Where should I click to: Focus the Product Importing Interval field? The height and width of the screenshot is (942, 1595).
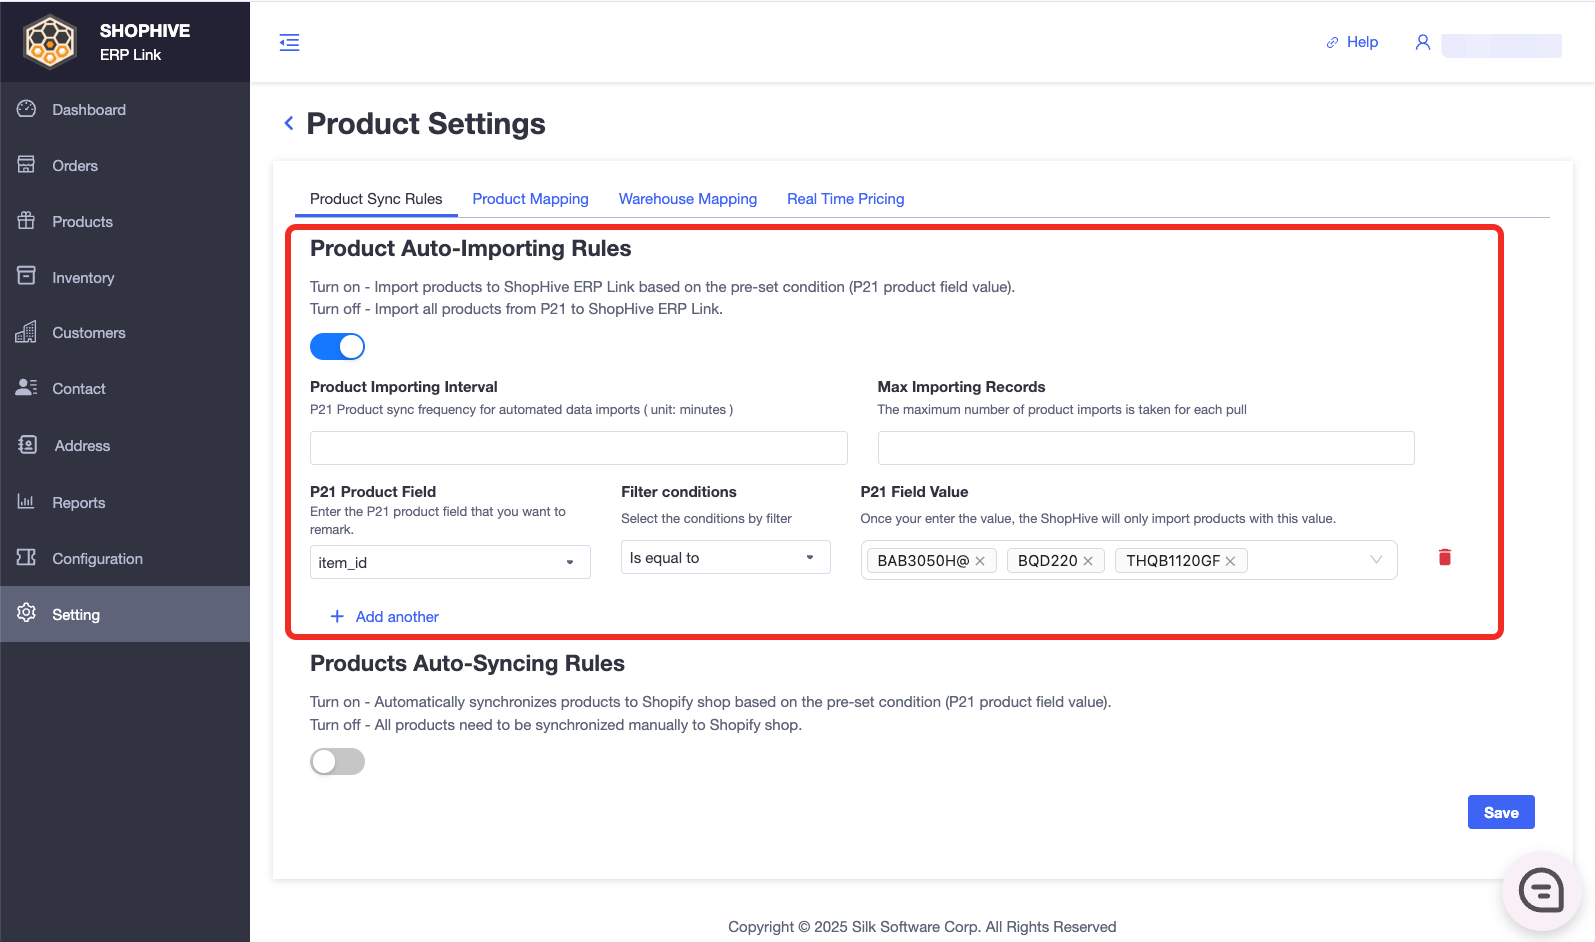point(579,448)
